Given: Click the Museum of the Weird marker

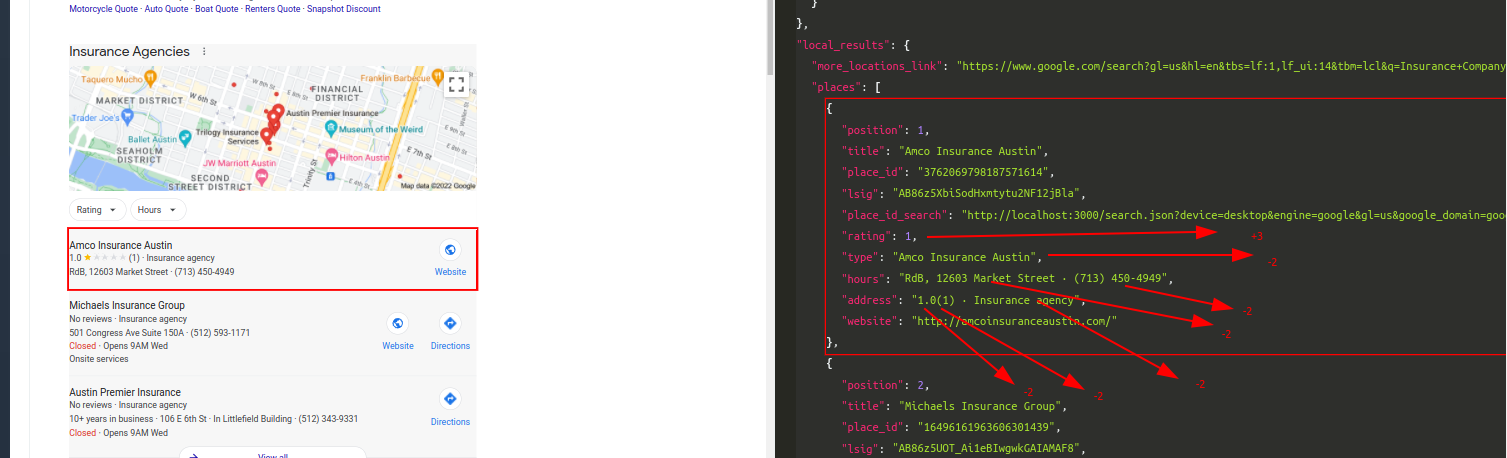Looking at the screenshot, I should 333,129.
